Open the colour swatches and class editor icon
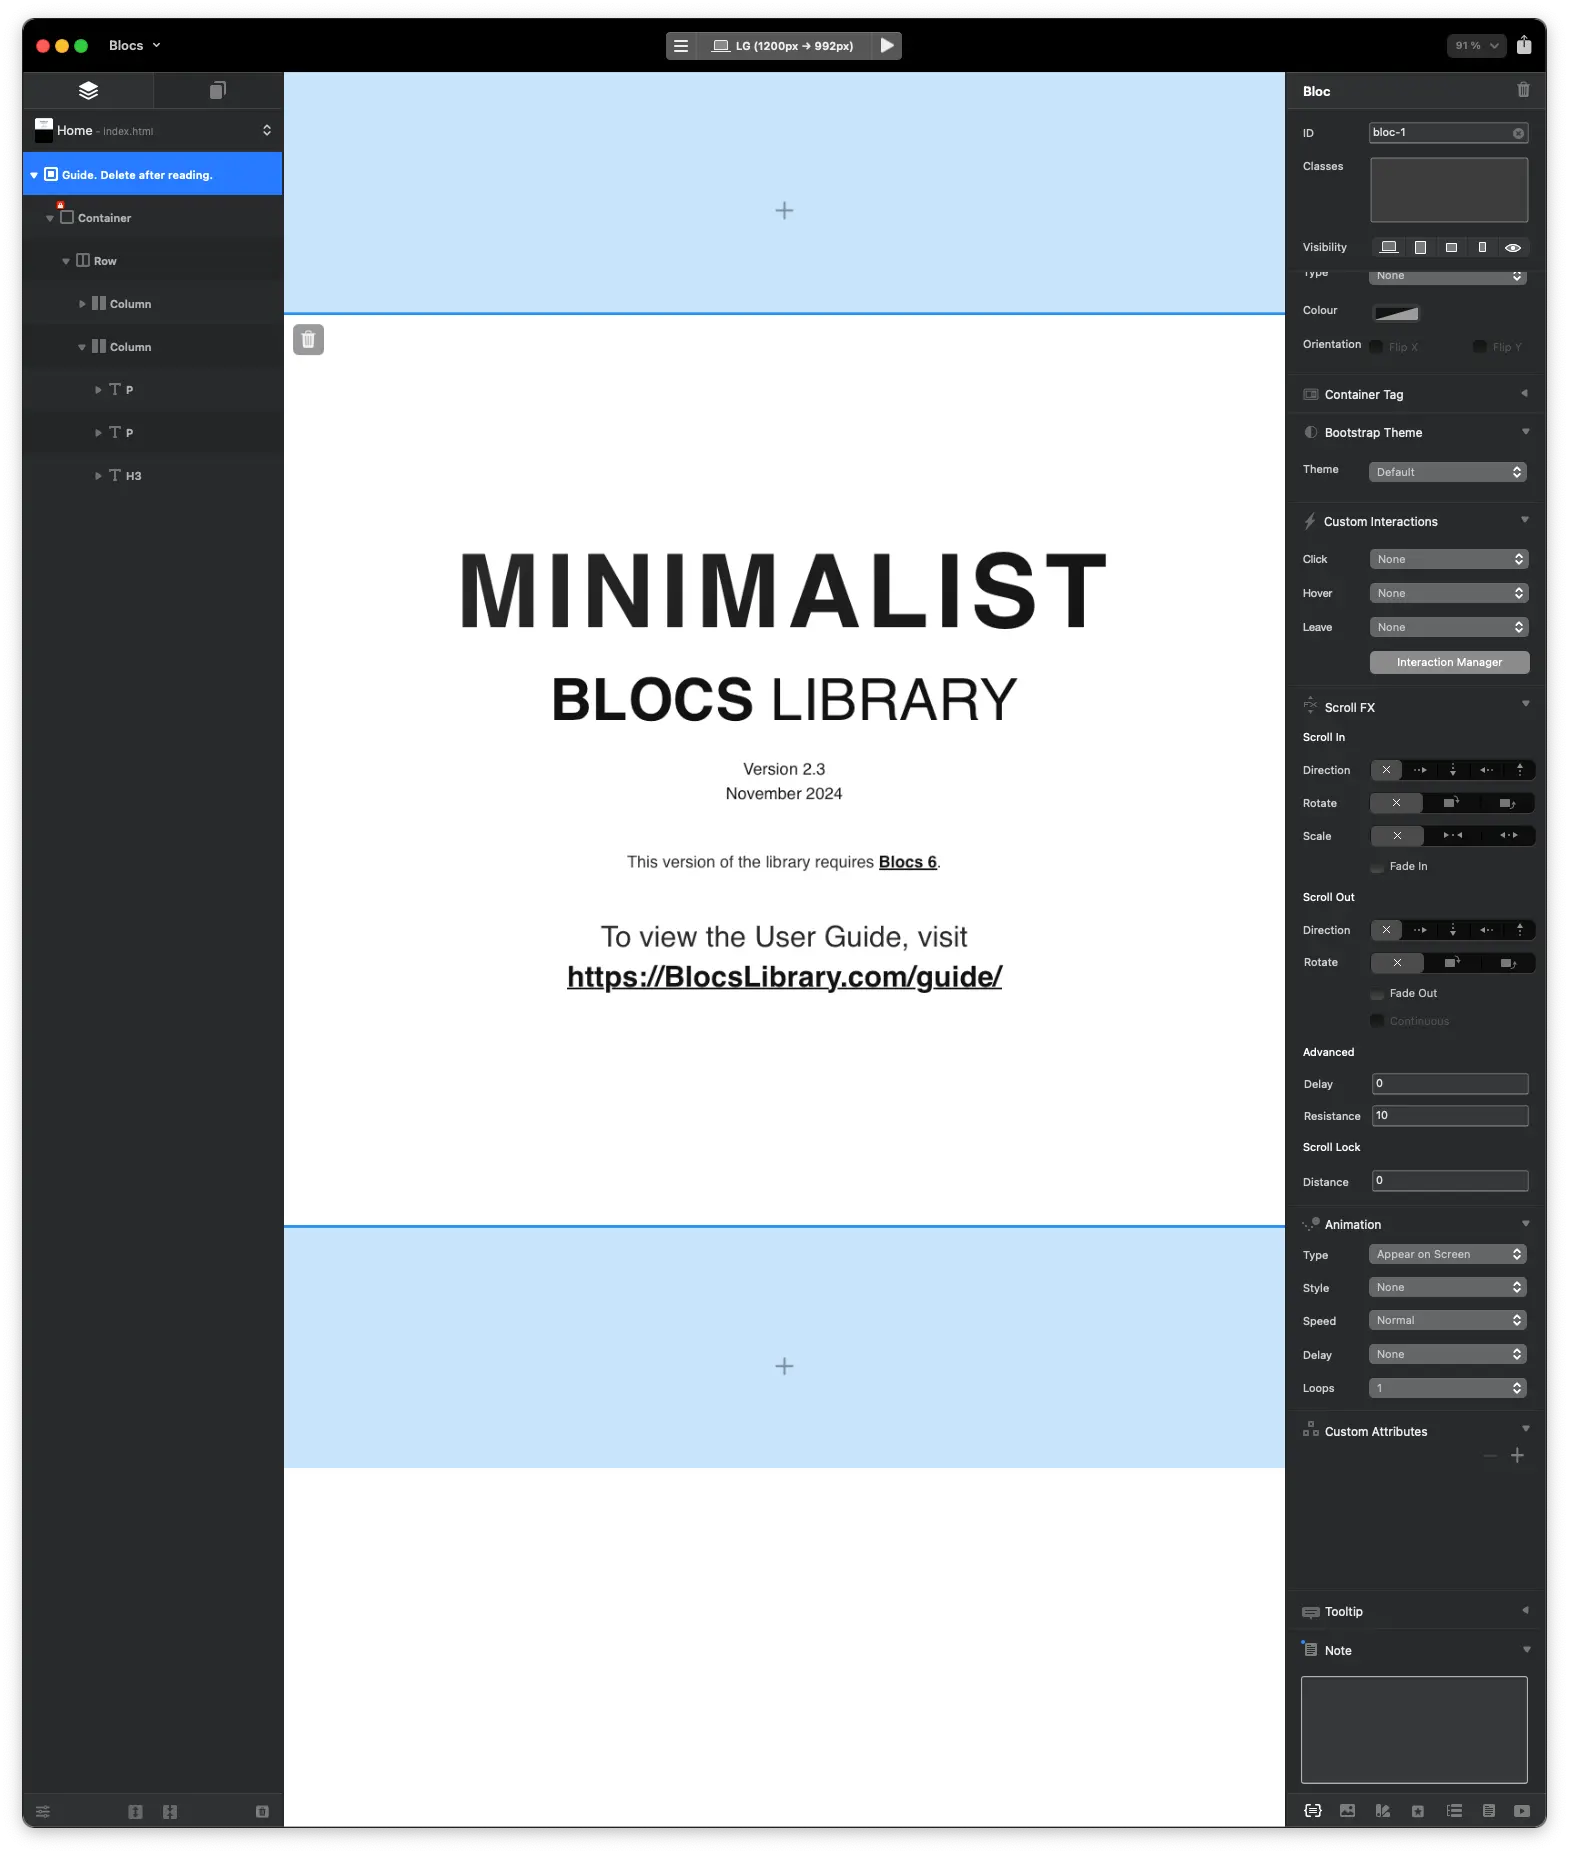Image resolution: width=1569 pixels, height=1854 pixels. [1383, 1811]
